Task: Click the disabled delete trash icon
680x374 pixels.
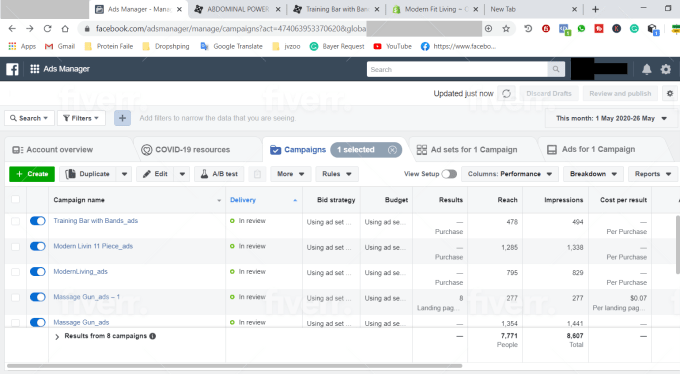Action: tap(257, 174)
